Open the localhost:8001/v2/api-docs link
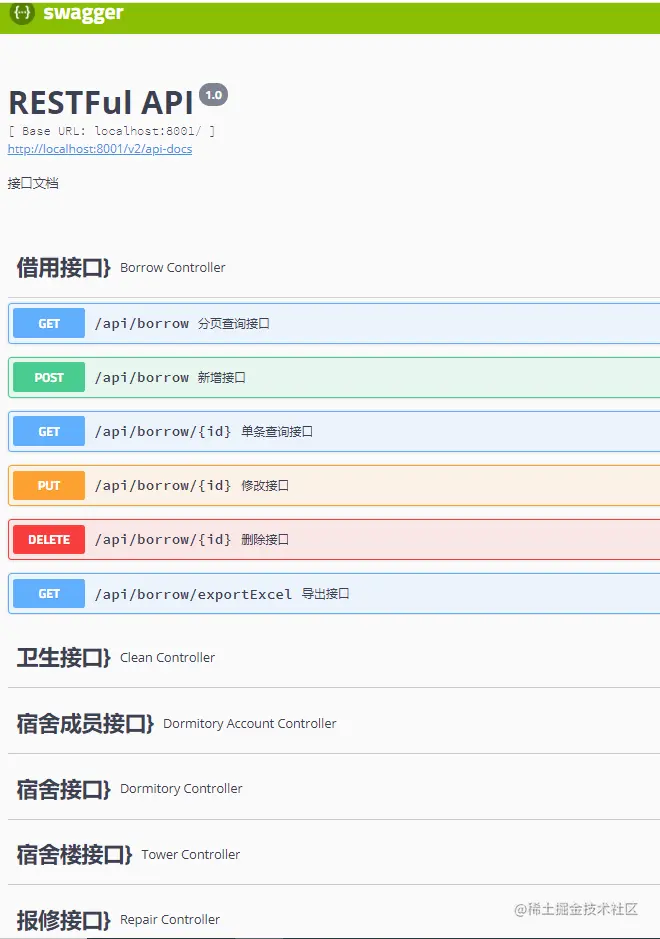Image resolution: width=660 pixels, height=939 pixels. click(100, 149)
